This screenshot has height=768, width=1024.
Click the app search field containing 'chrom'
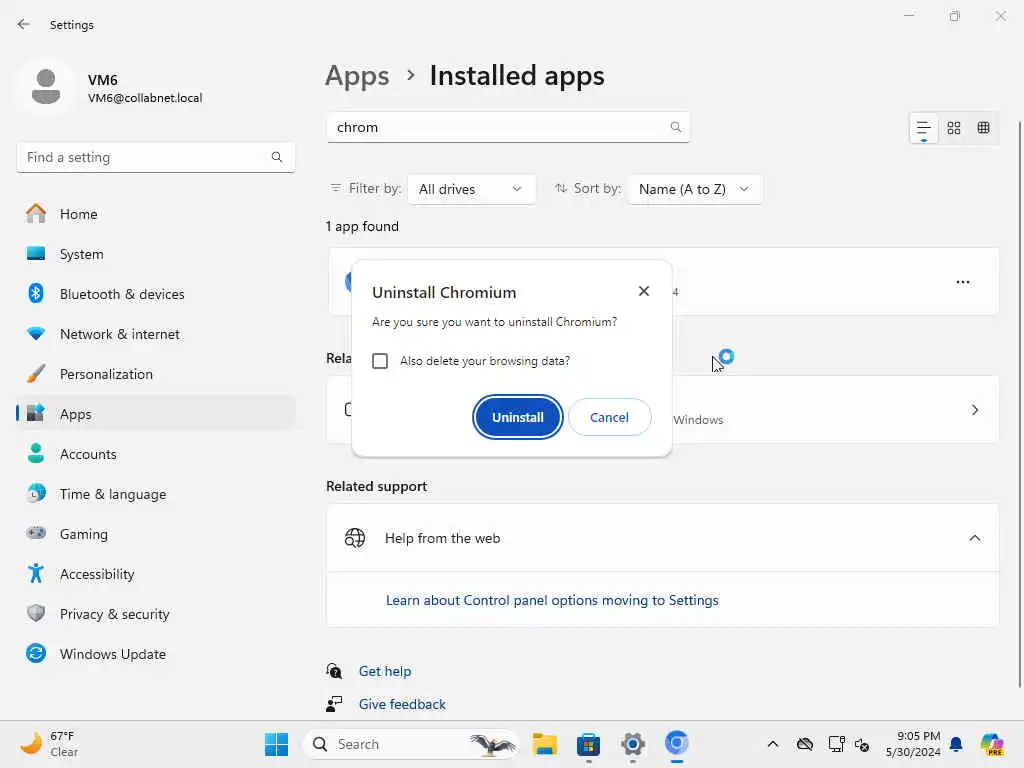coord(507,127)
